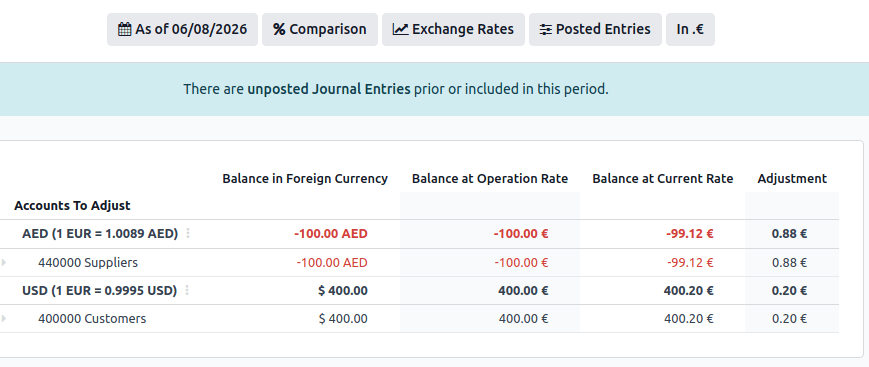
Task: Click the 440000 Suppliers account name
Action: tap(88, 262)
